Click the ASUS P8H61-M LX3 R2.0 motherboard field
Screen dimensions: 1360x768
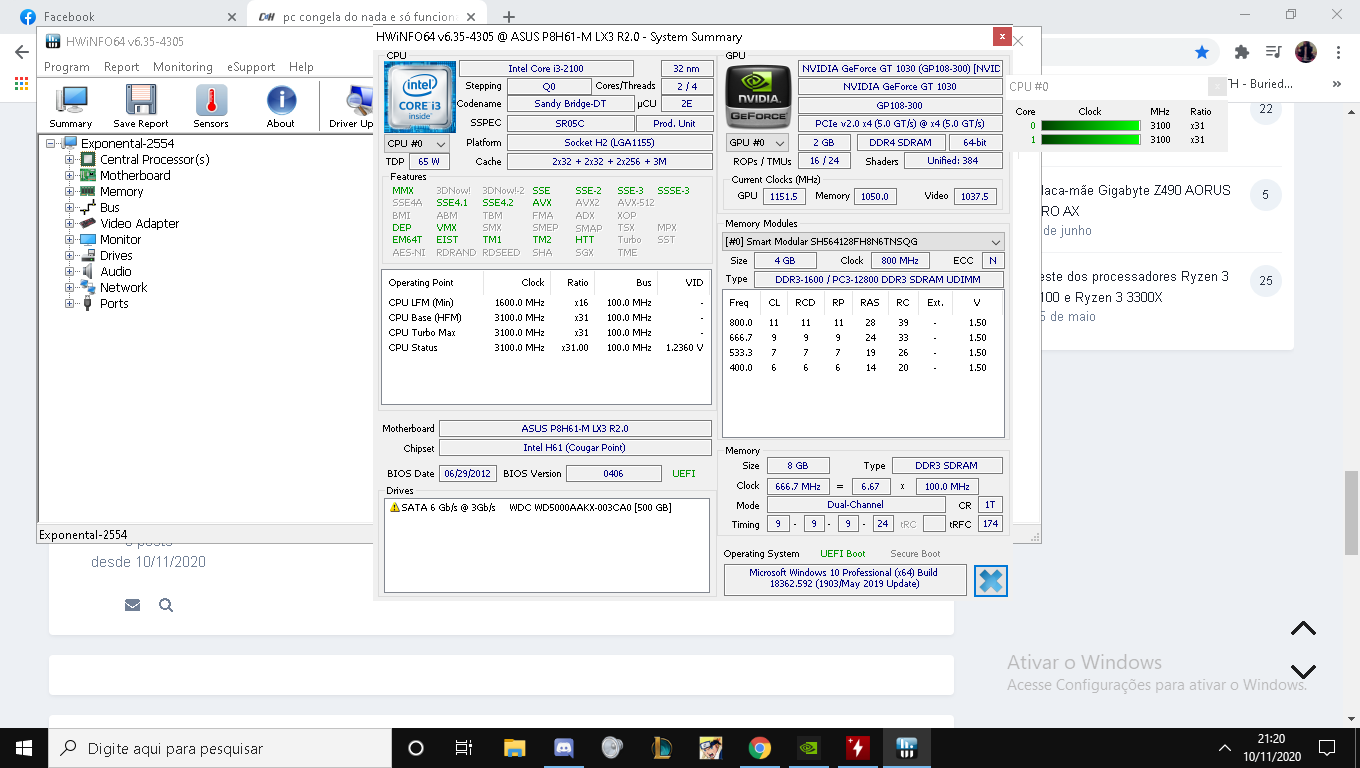(575, 428)
